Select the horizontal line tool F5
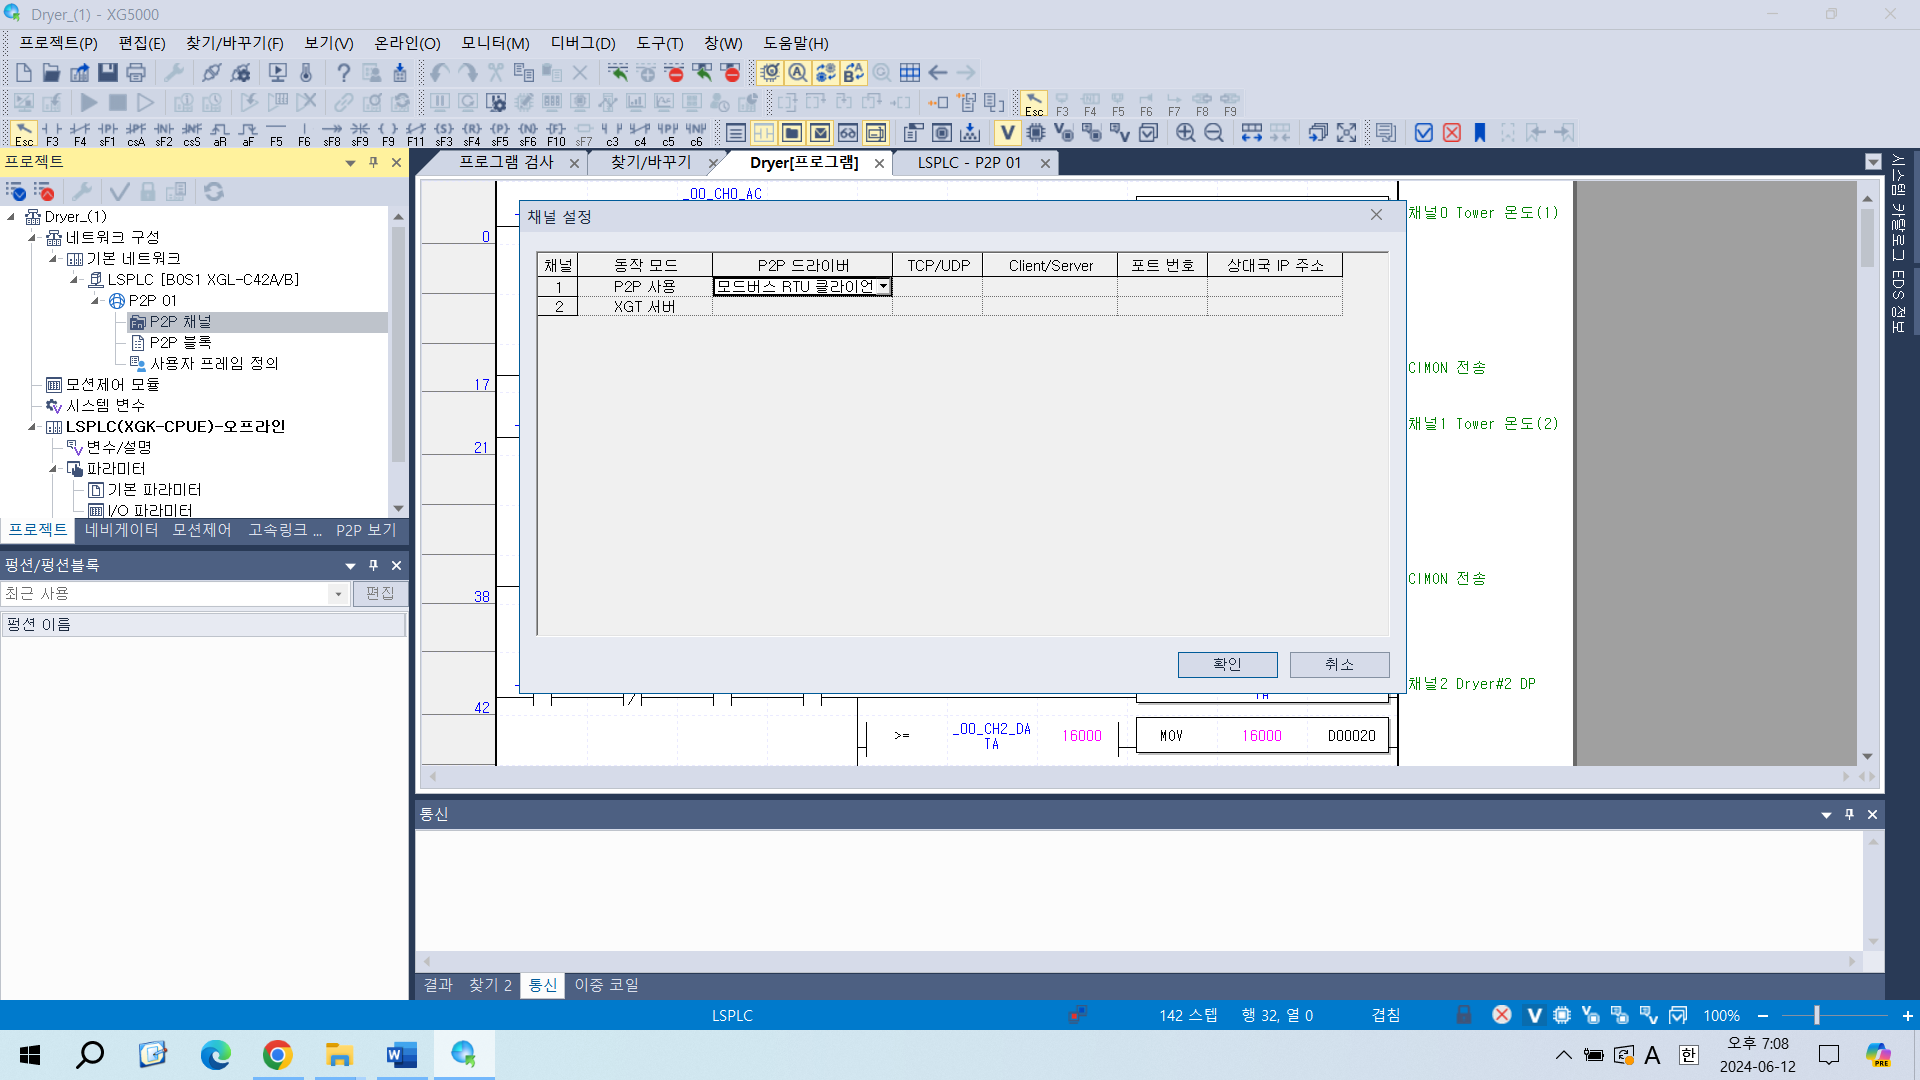Viewport: 1920px width, 1080px height. 277,133
